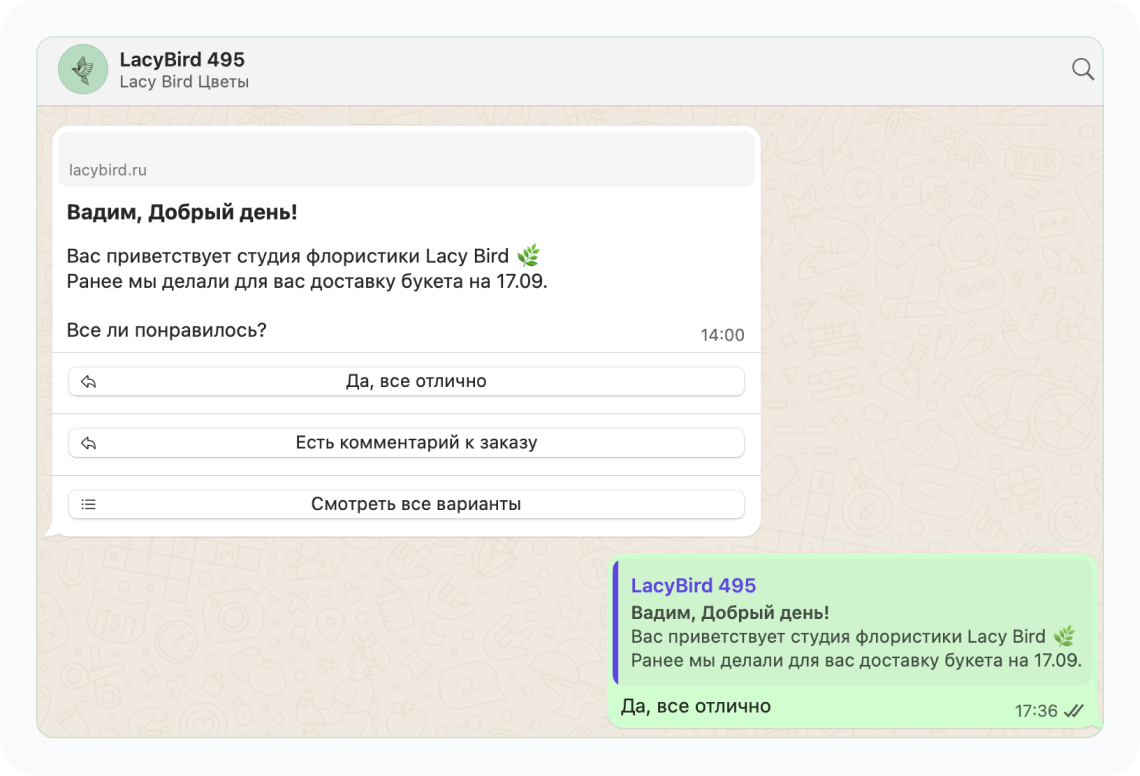The height and width of the screenshot is (776, 1140).
Task: Choose the "Да, все отлично" quick reply button
Action: coord(406,382)
